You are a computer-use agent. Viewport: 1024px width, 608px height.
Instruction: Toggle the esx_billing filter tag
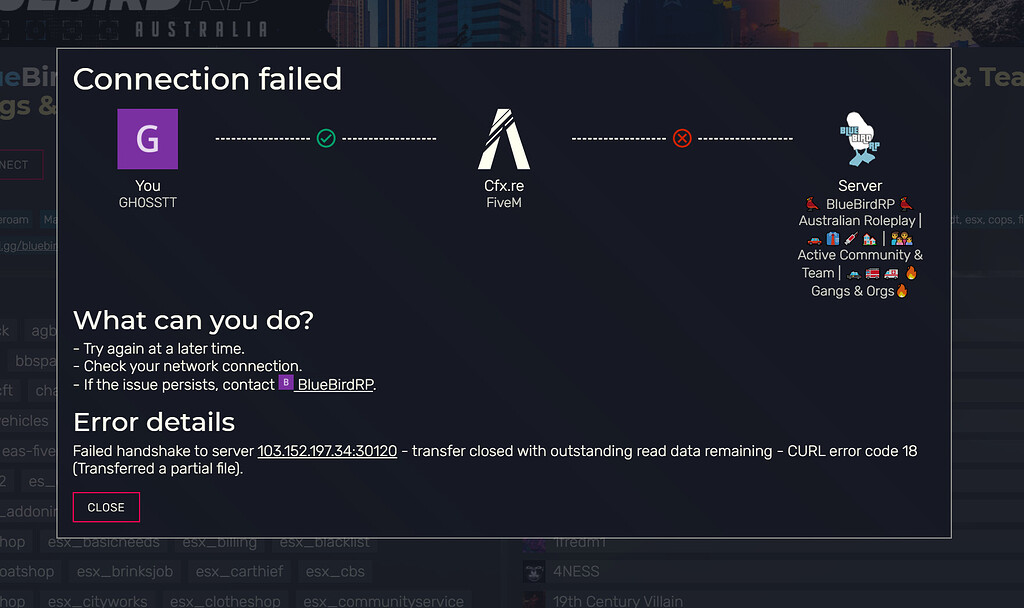pos(219,541)
